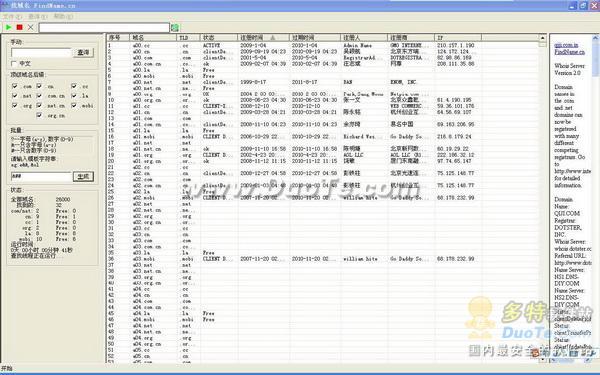Click the green refresh icon beside the address bar
Screen dimensions: 600x375
pos(175,28)
